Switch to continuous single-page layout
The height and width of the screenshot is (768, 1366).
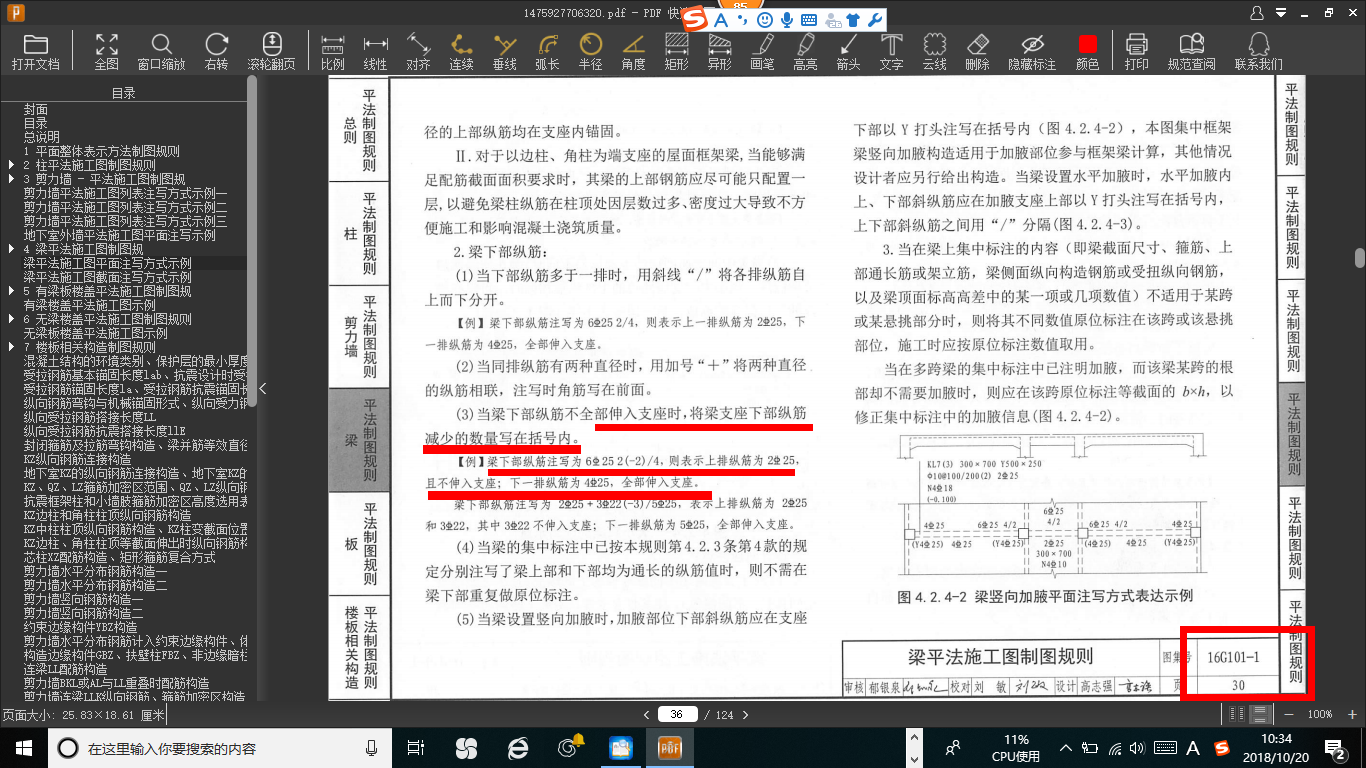[1260, 714]
